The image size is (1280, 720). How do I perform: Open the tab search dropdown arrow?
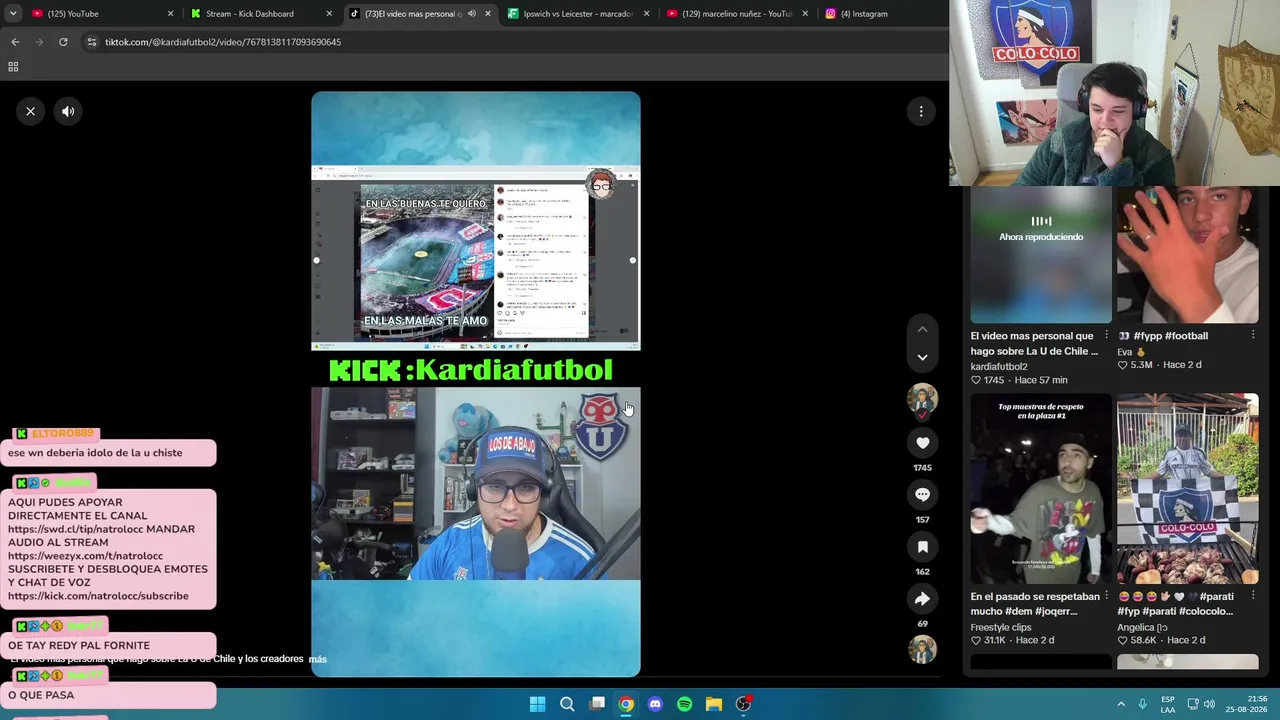(13, 14)
